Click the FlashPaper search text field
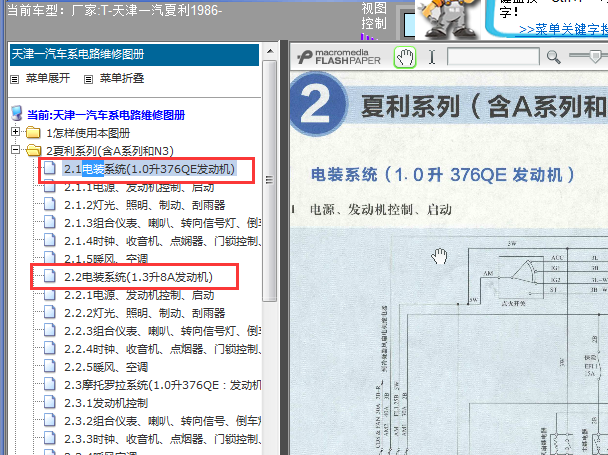 click(x=493, y=57)
